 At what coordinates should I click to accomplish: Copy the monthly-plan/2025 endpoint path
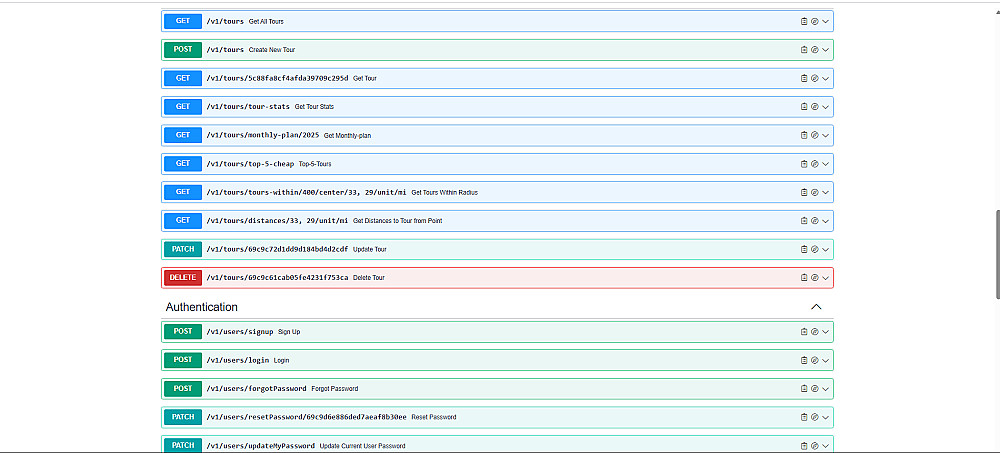tap(804, 135)
